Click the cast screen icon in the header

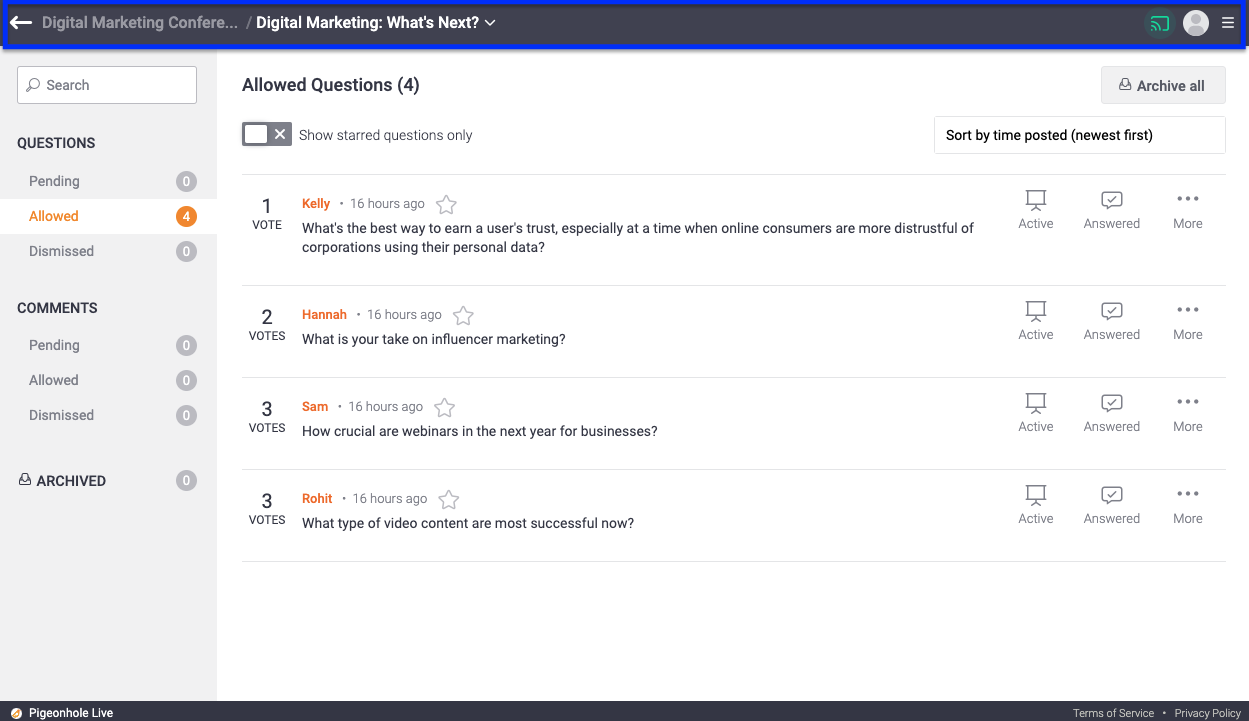click(1159, 23)
